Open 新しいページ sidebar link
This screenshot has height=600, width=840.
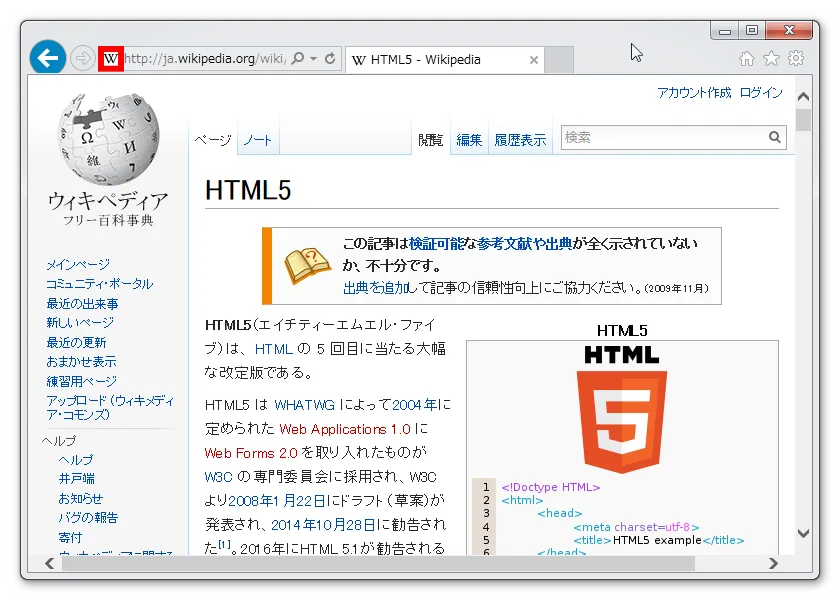80,322
